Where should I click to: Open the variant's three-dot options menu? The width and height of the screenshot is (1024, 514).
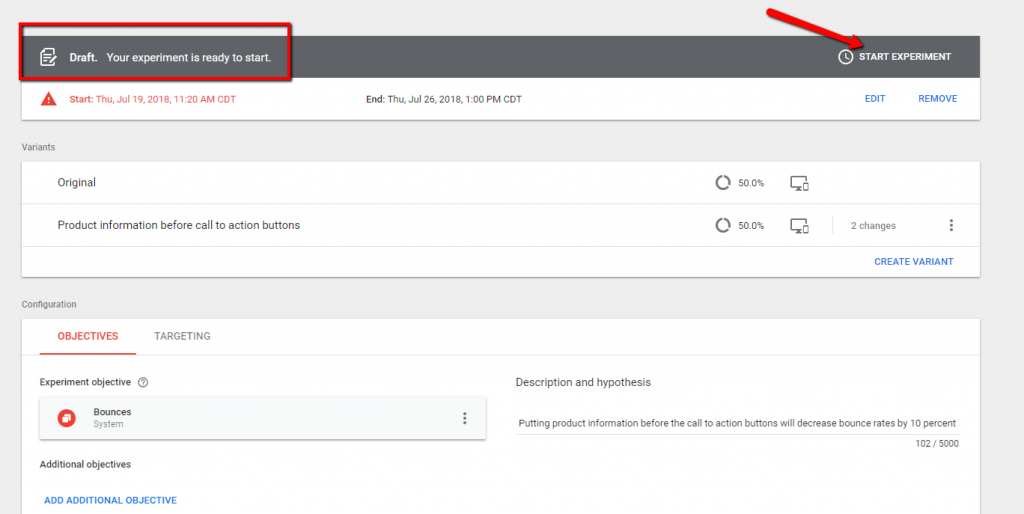951,226
